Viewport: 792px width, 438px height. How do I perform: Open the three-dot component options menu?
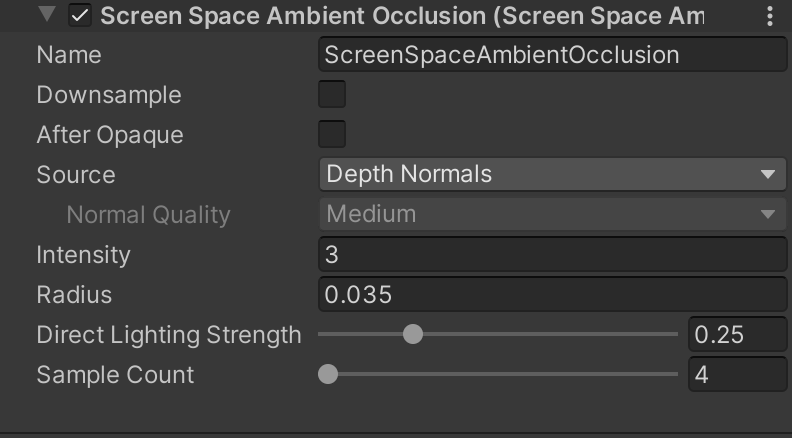click(769, 16)
